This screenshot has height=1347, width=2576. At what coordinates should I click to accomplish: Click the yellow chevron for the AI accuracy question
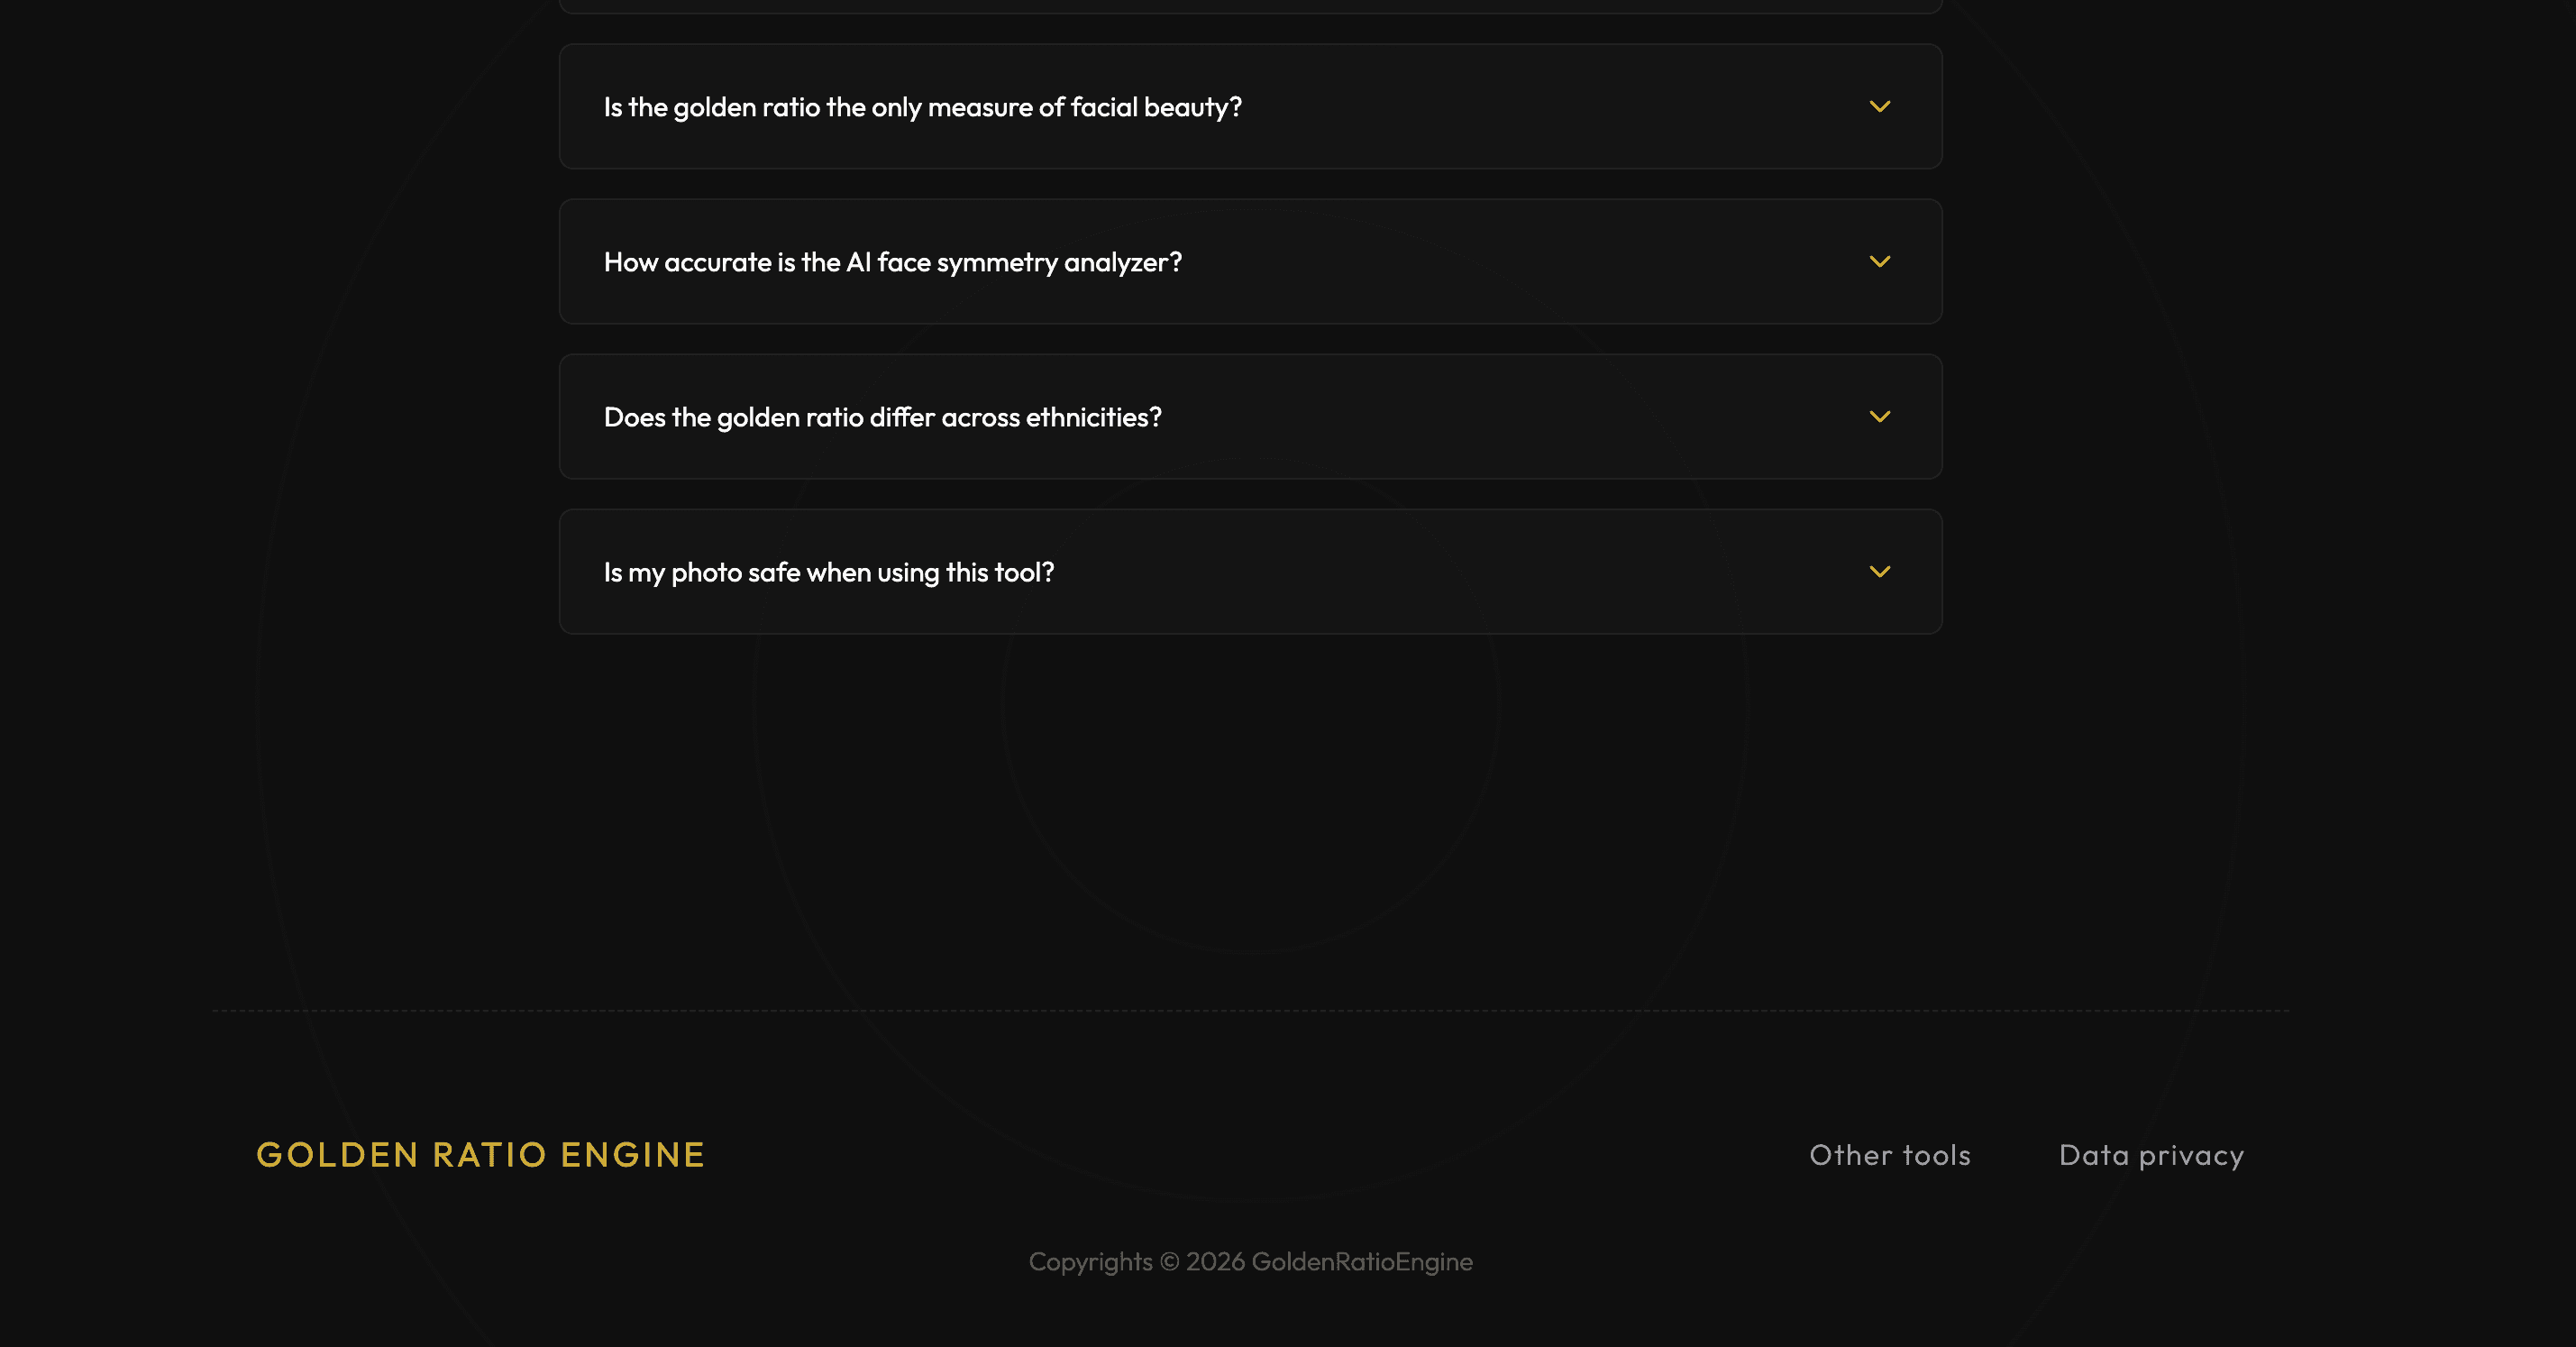click(1879, 261)
